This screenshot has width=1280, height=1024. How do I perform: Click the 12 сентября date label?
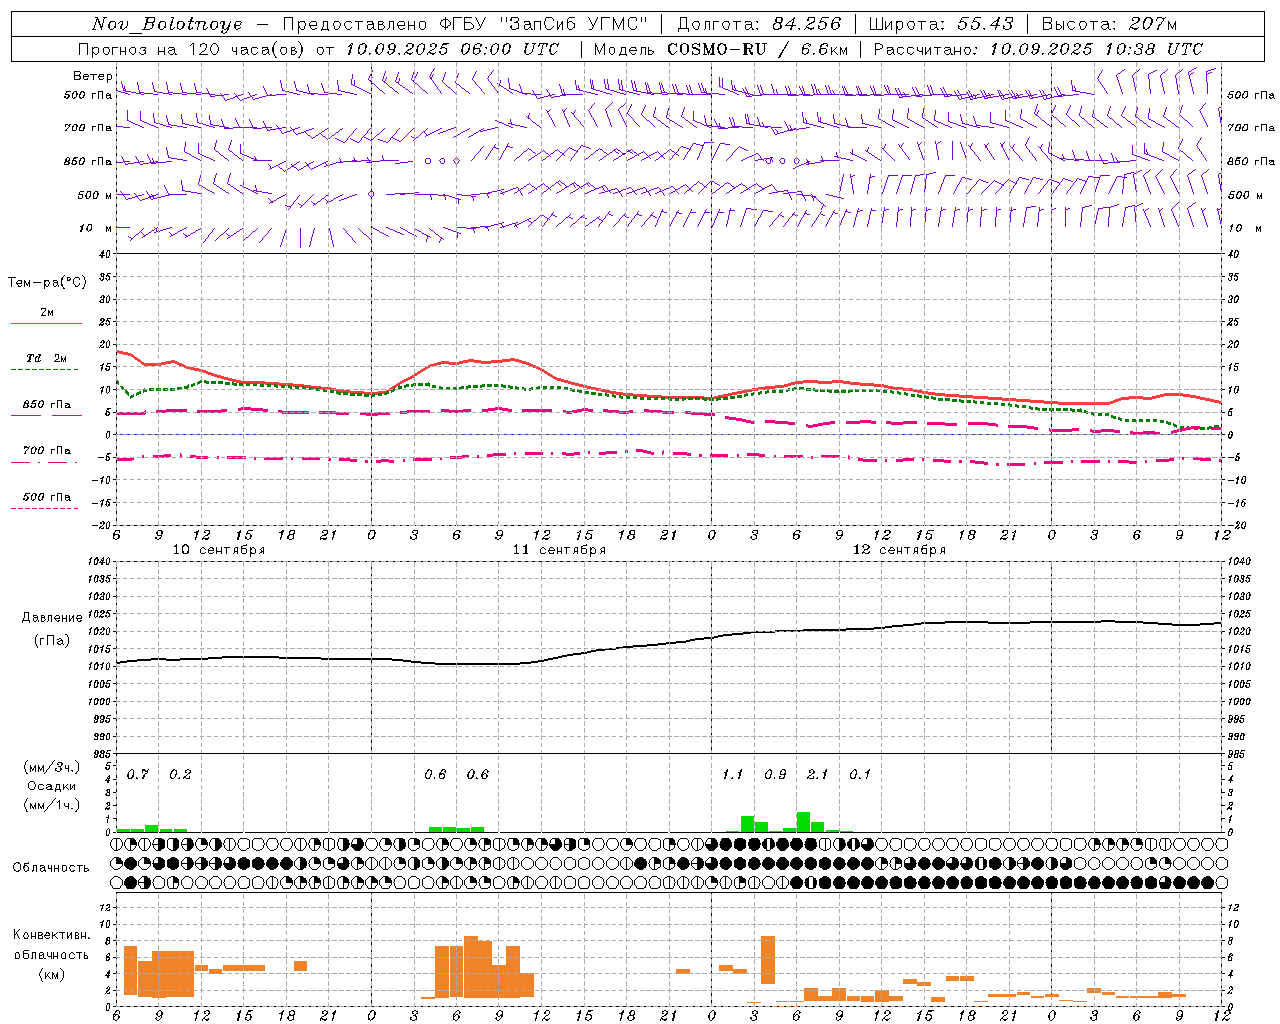[x=899, y=550]
